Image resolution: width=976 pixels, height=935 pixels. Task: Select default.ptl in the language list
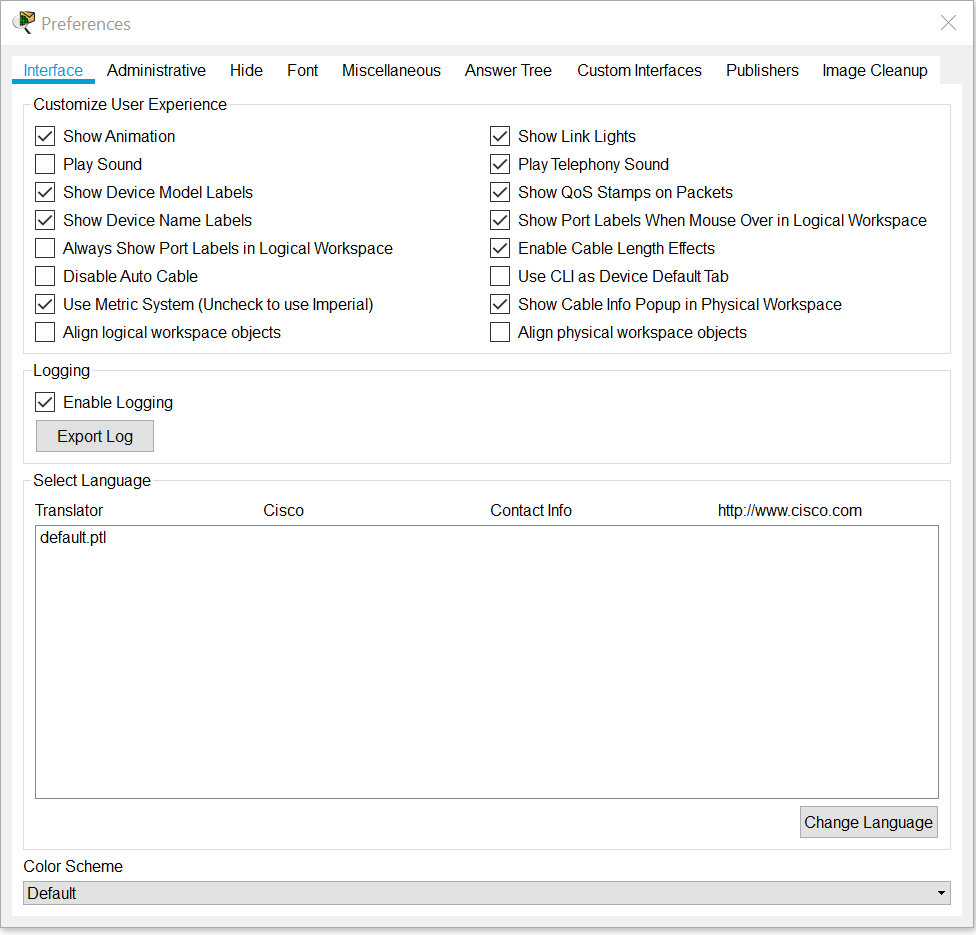click(73, 538)
